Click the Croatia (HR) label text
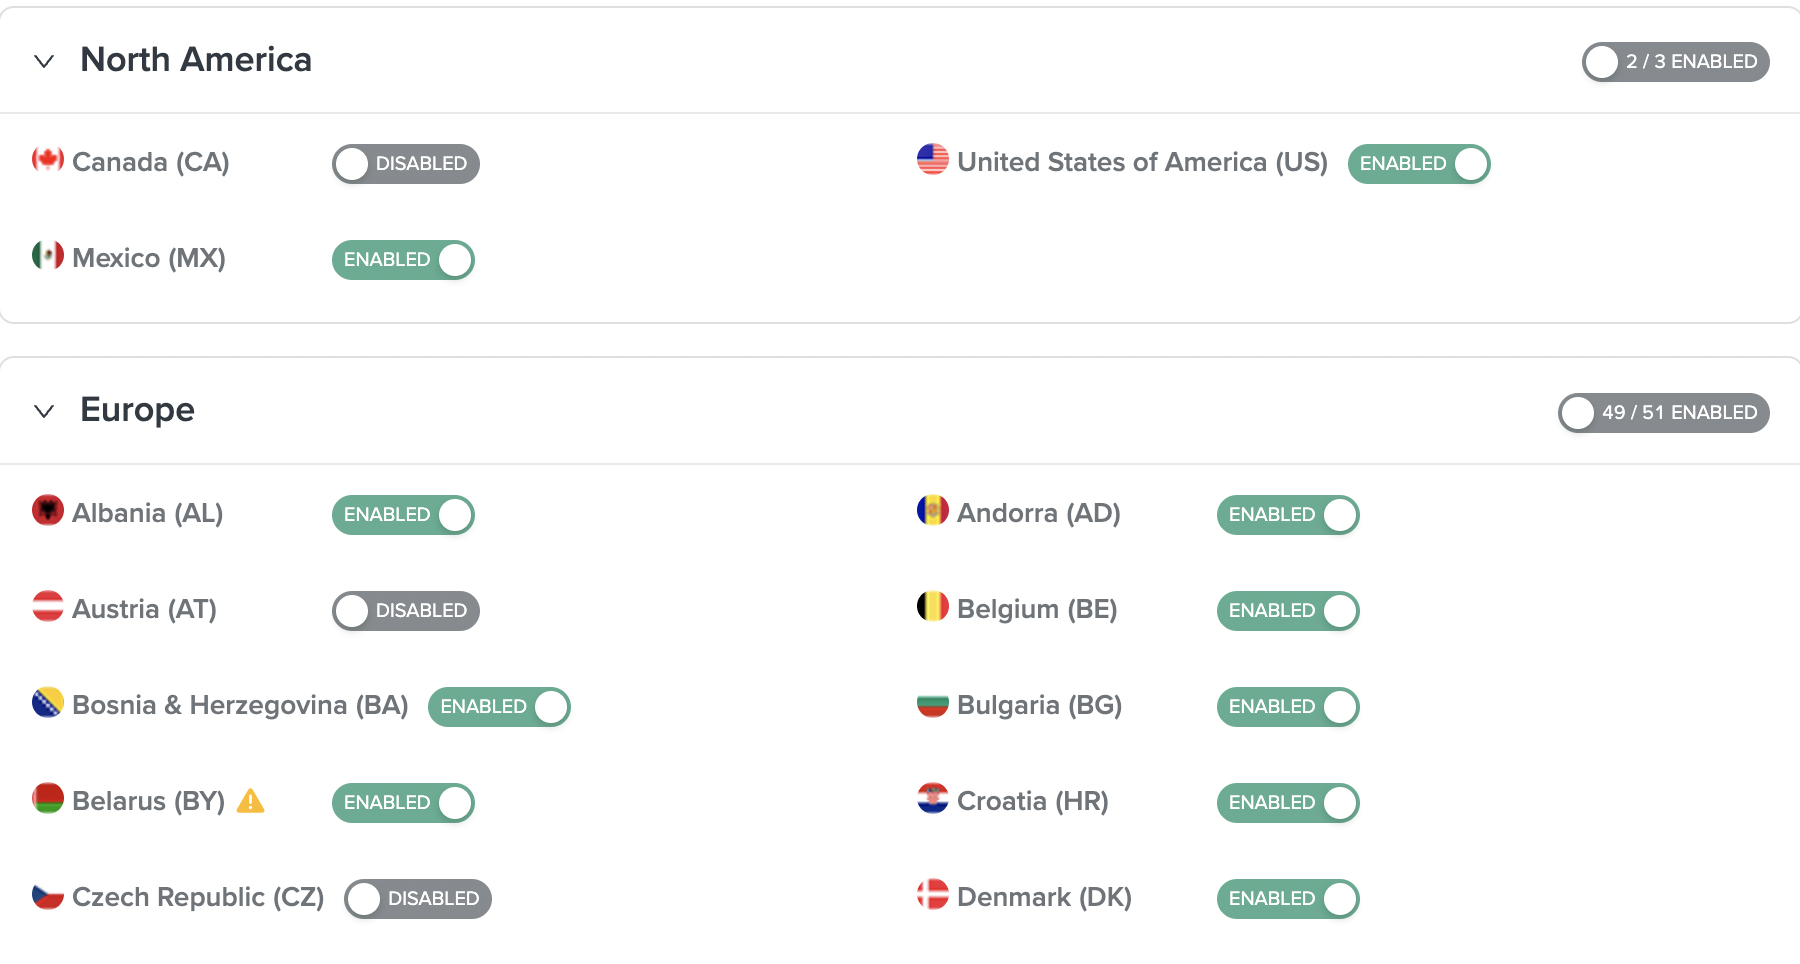Image resolution: width=1800 pixels, height=964 pixels. [x=1032, y=800]
